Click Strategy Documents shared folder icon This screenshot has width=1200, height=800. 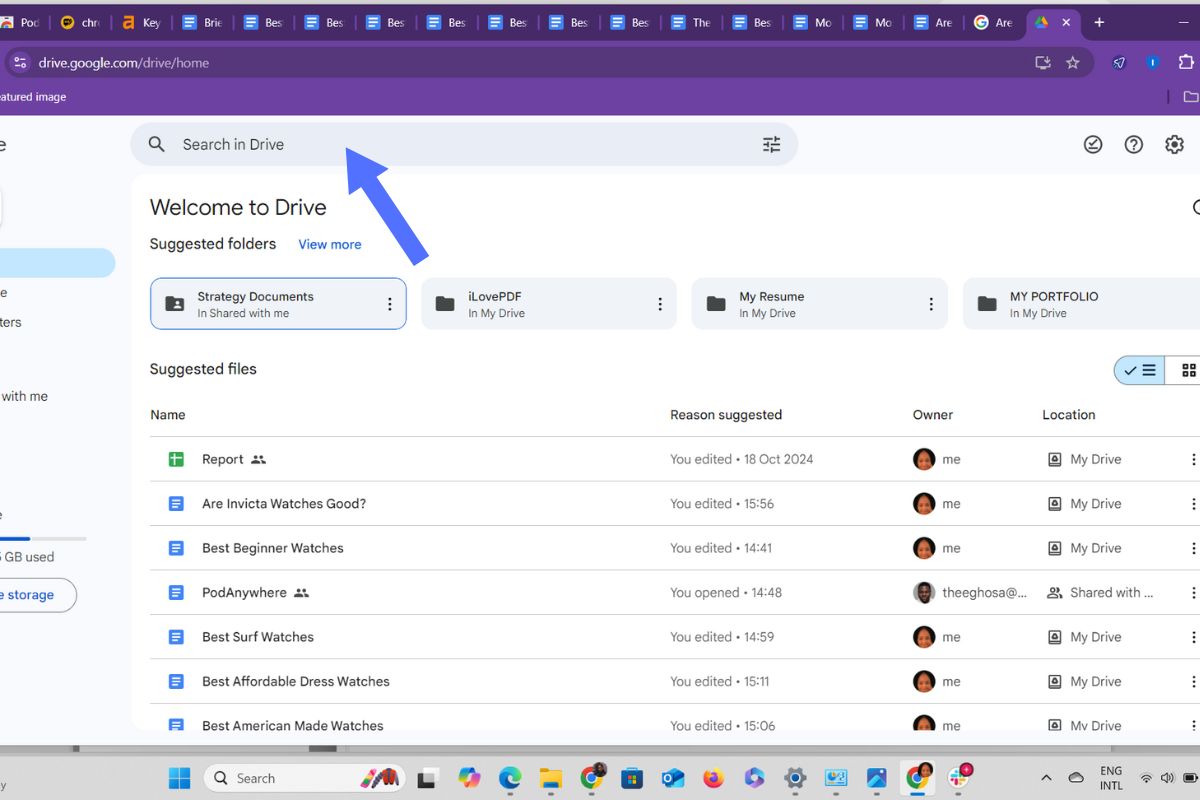[x=174, y=304]
